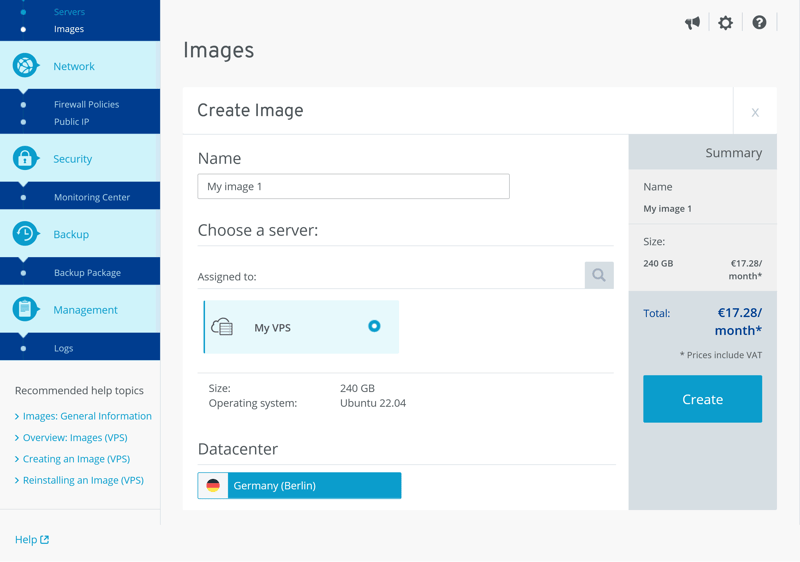Image resolution: width=800 pixels, height=562 pixels.
Task: Choose Germany (Berlin) datacenter
Action: [299, 486]
